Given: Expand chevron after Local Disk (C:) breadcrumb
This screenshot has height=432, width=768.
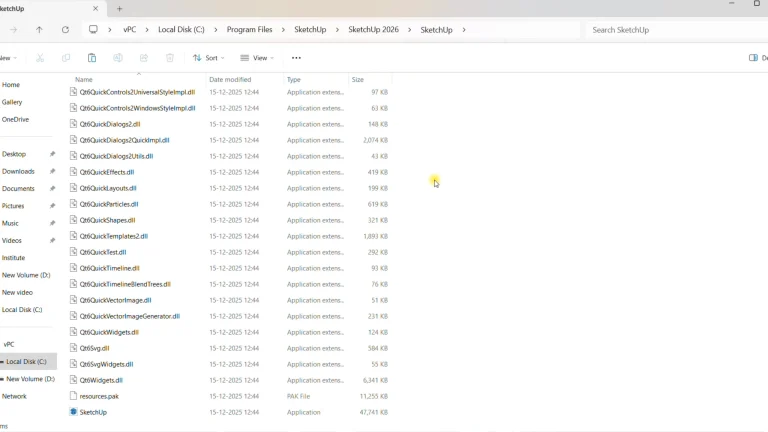Looking at the screenshot, I should pos(216,30).
